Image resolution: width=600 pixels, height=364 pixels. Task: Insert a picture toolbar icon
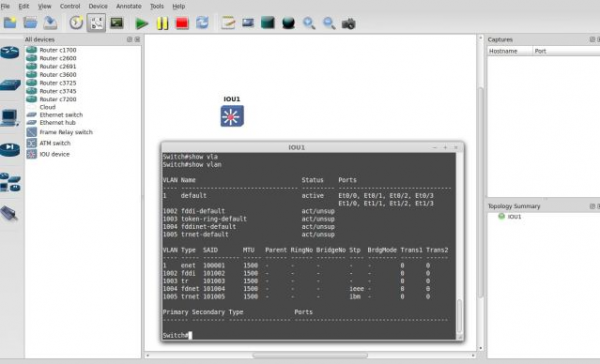[248, 23]
